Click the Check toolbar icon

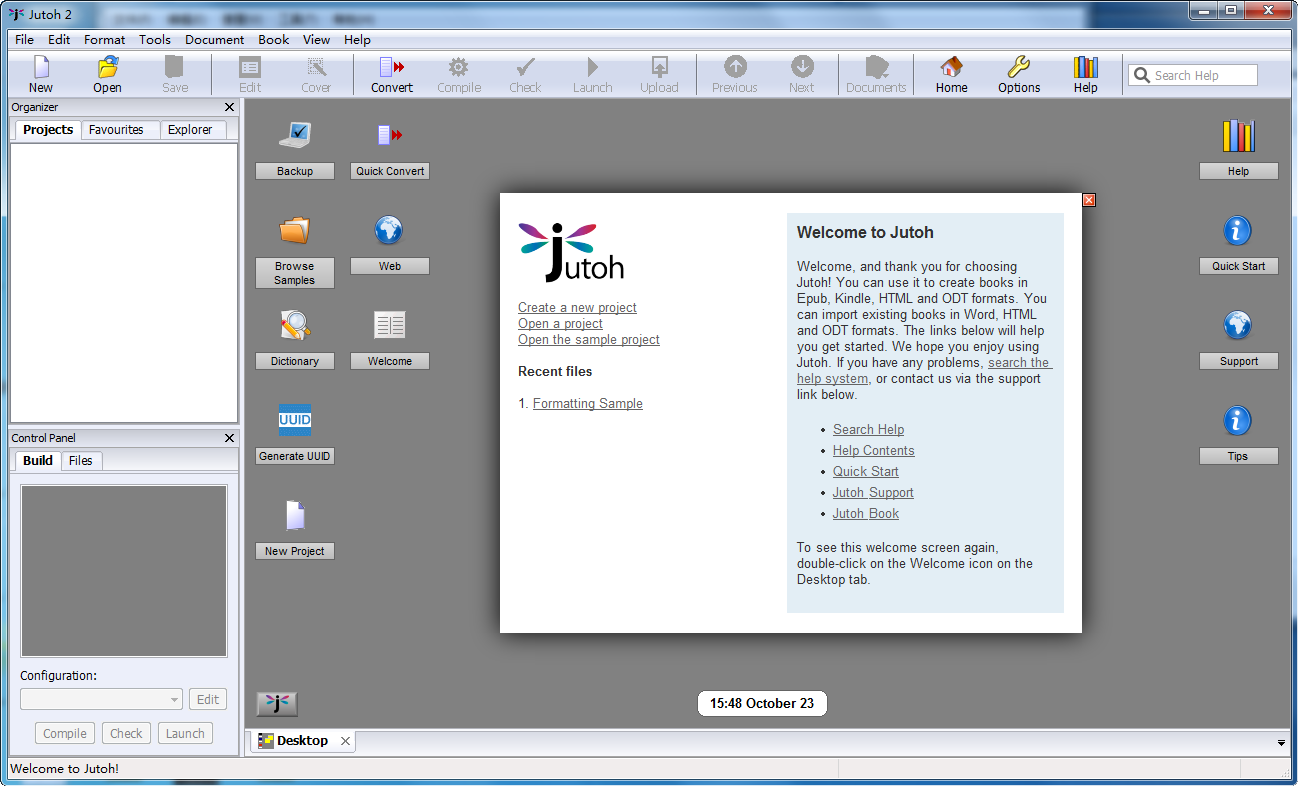pos(525,68)
